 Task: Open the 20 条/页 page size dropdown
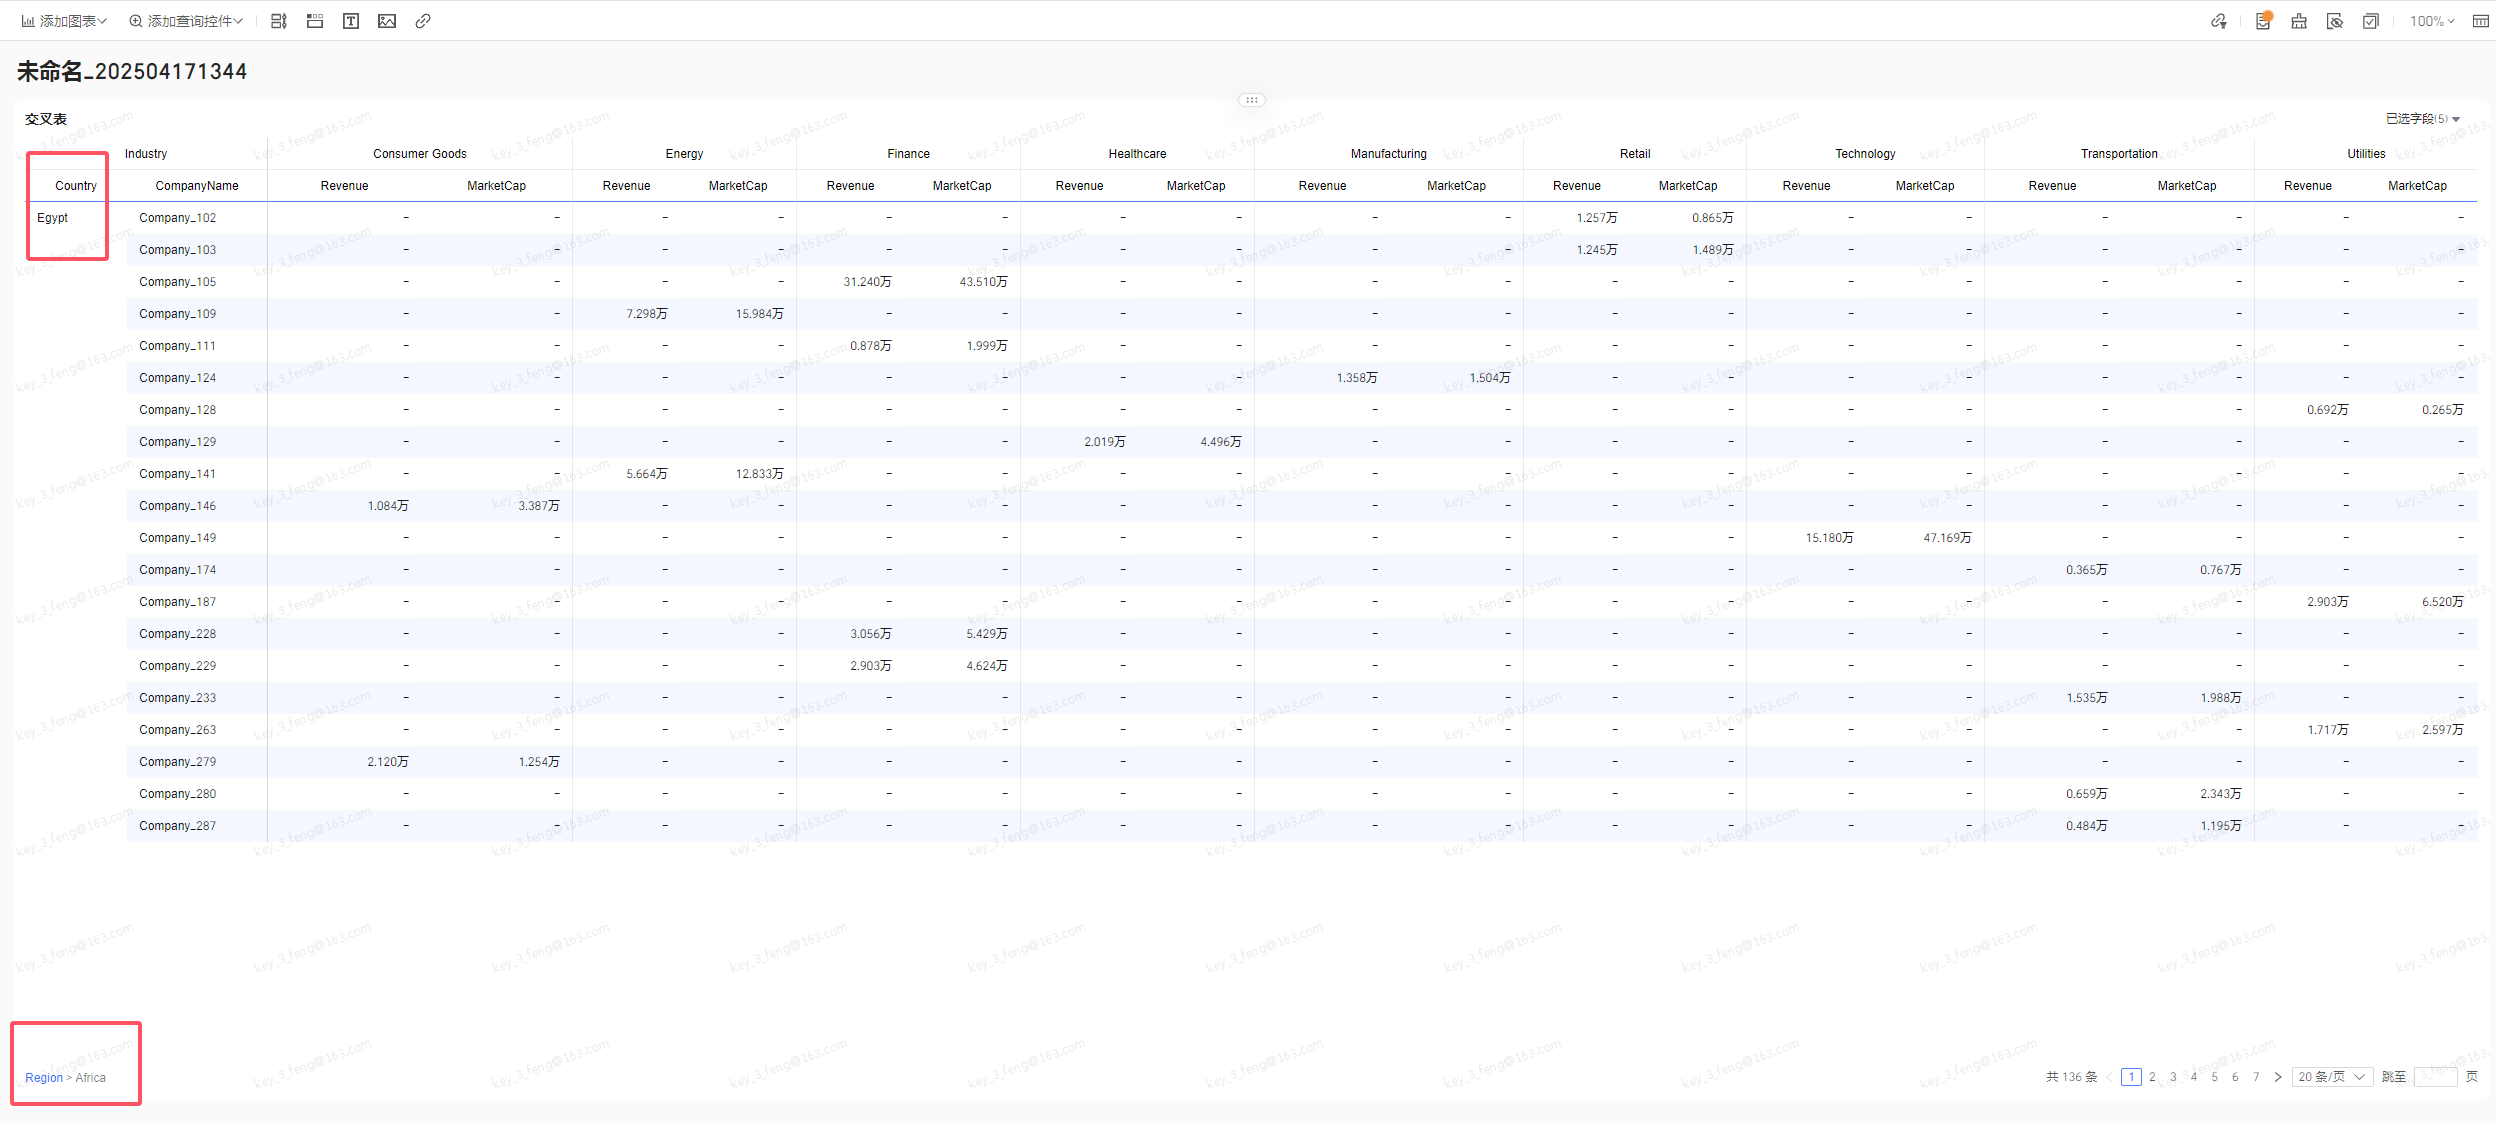pyautogui.click(x=2332, y=1077)
